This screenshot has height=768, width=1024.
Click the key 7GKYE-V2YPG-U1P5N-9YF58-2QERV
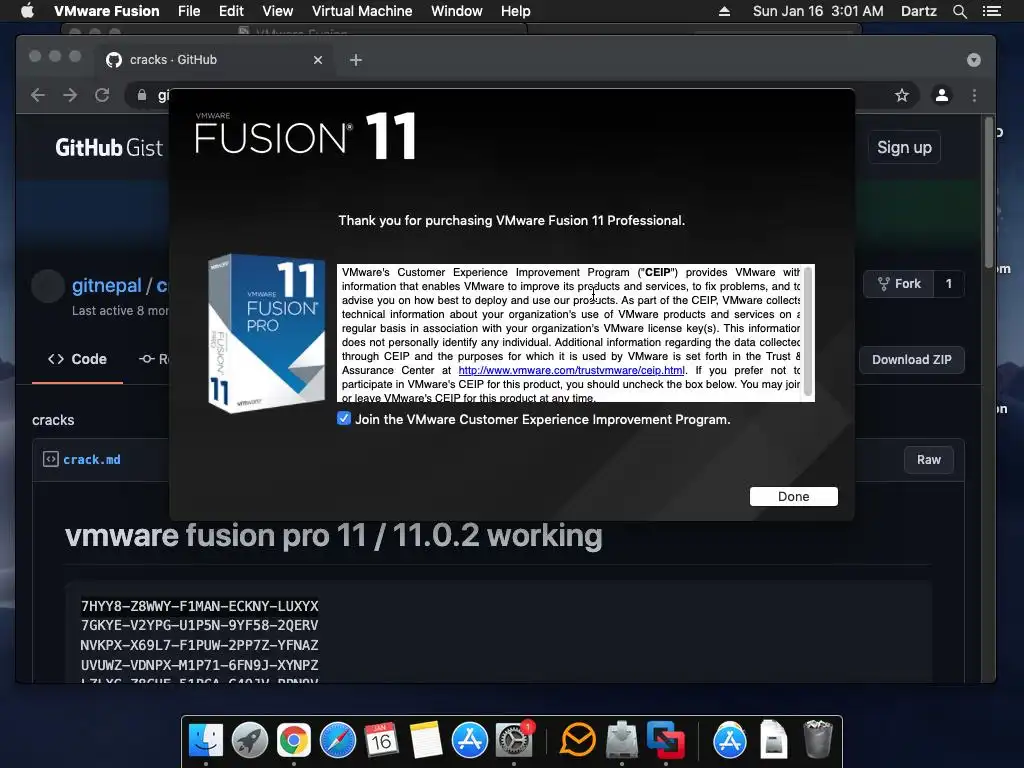pos(199,626)
